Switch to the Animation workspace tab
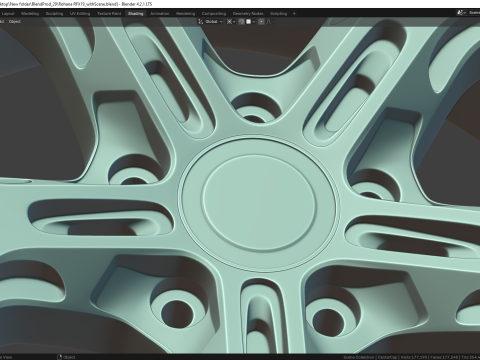The height and width of the screenshot is (360, 480). [x=160, y=14]
